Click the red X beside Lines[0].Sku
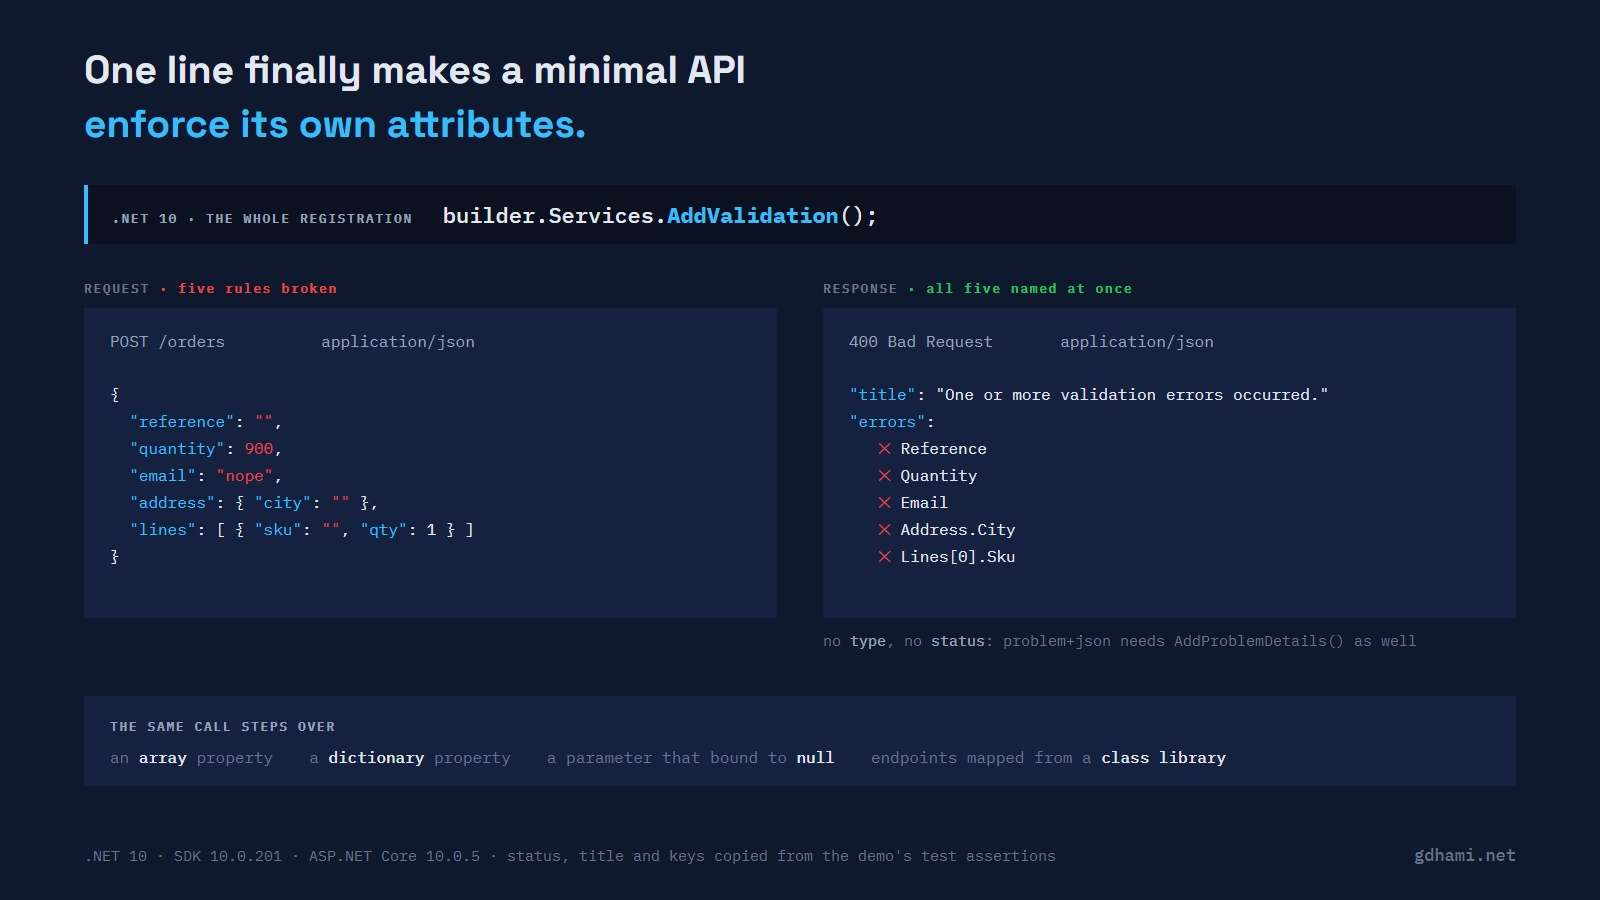This screenshot has width=1600, height=900. [x=884, y=557]
